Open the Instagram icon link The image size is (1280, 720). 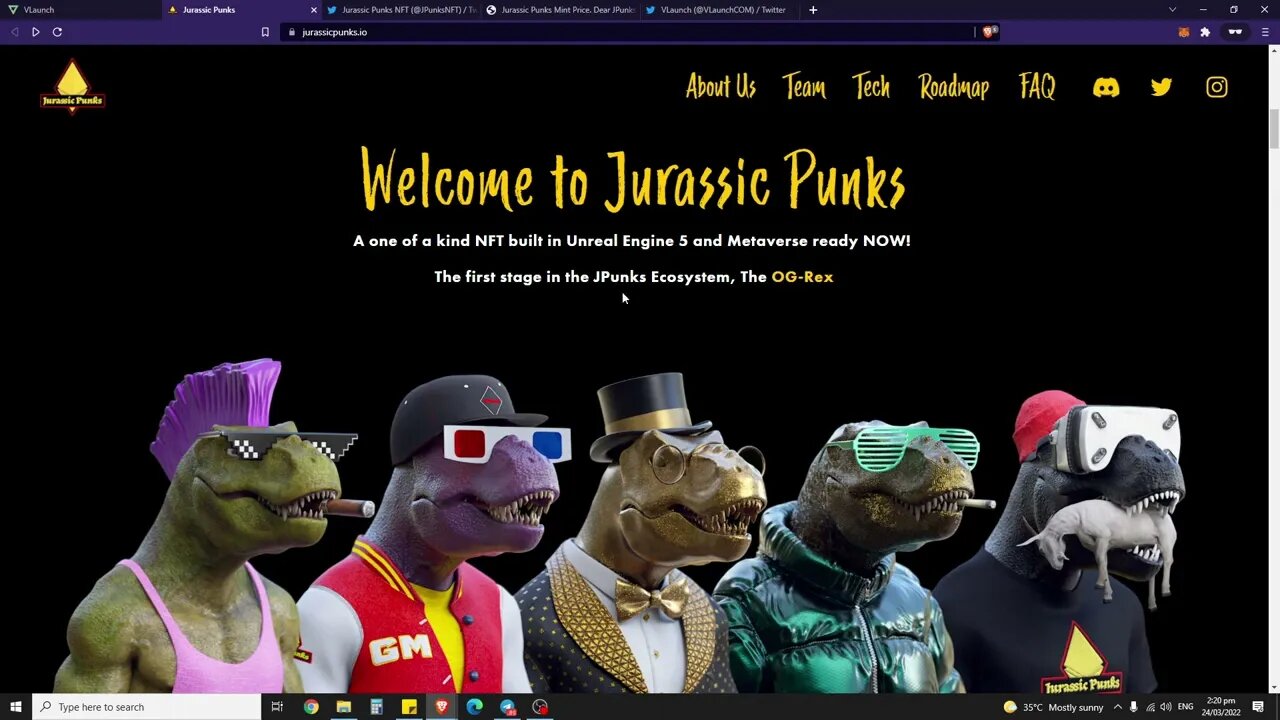click(1216, 87)
